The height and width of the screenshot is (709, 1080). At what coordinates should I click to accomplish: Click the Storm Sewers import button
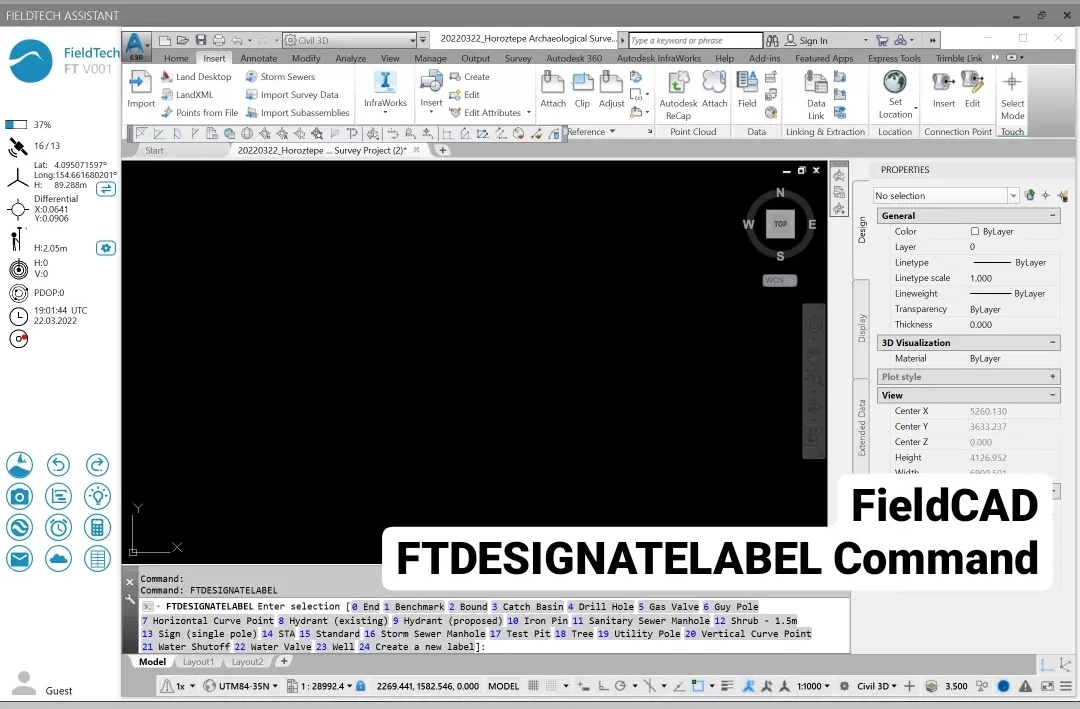click(280, 76)
